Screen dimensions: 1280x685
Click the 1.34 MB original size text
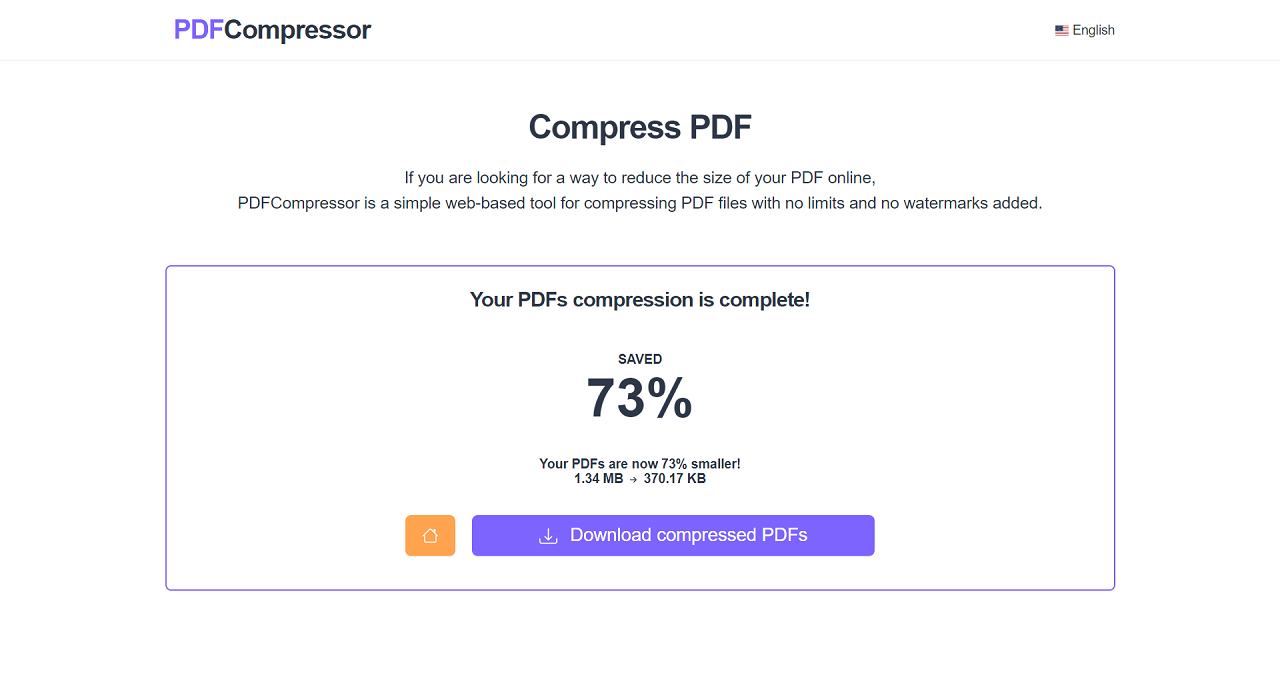click(x=598, y=479)
